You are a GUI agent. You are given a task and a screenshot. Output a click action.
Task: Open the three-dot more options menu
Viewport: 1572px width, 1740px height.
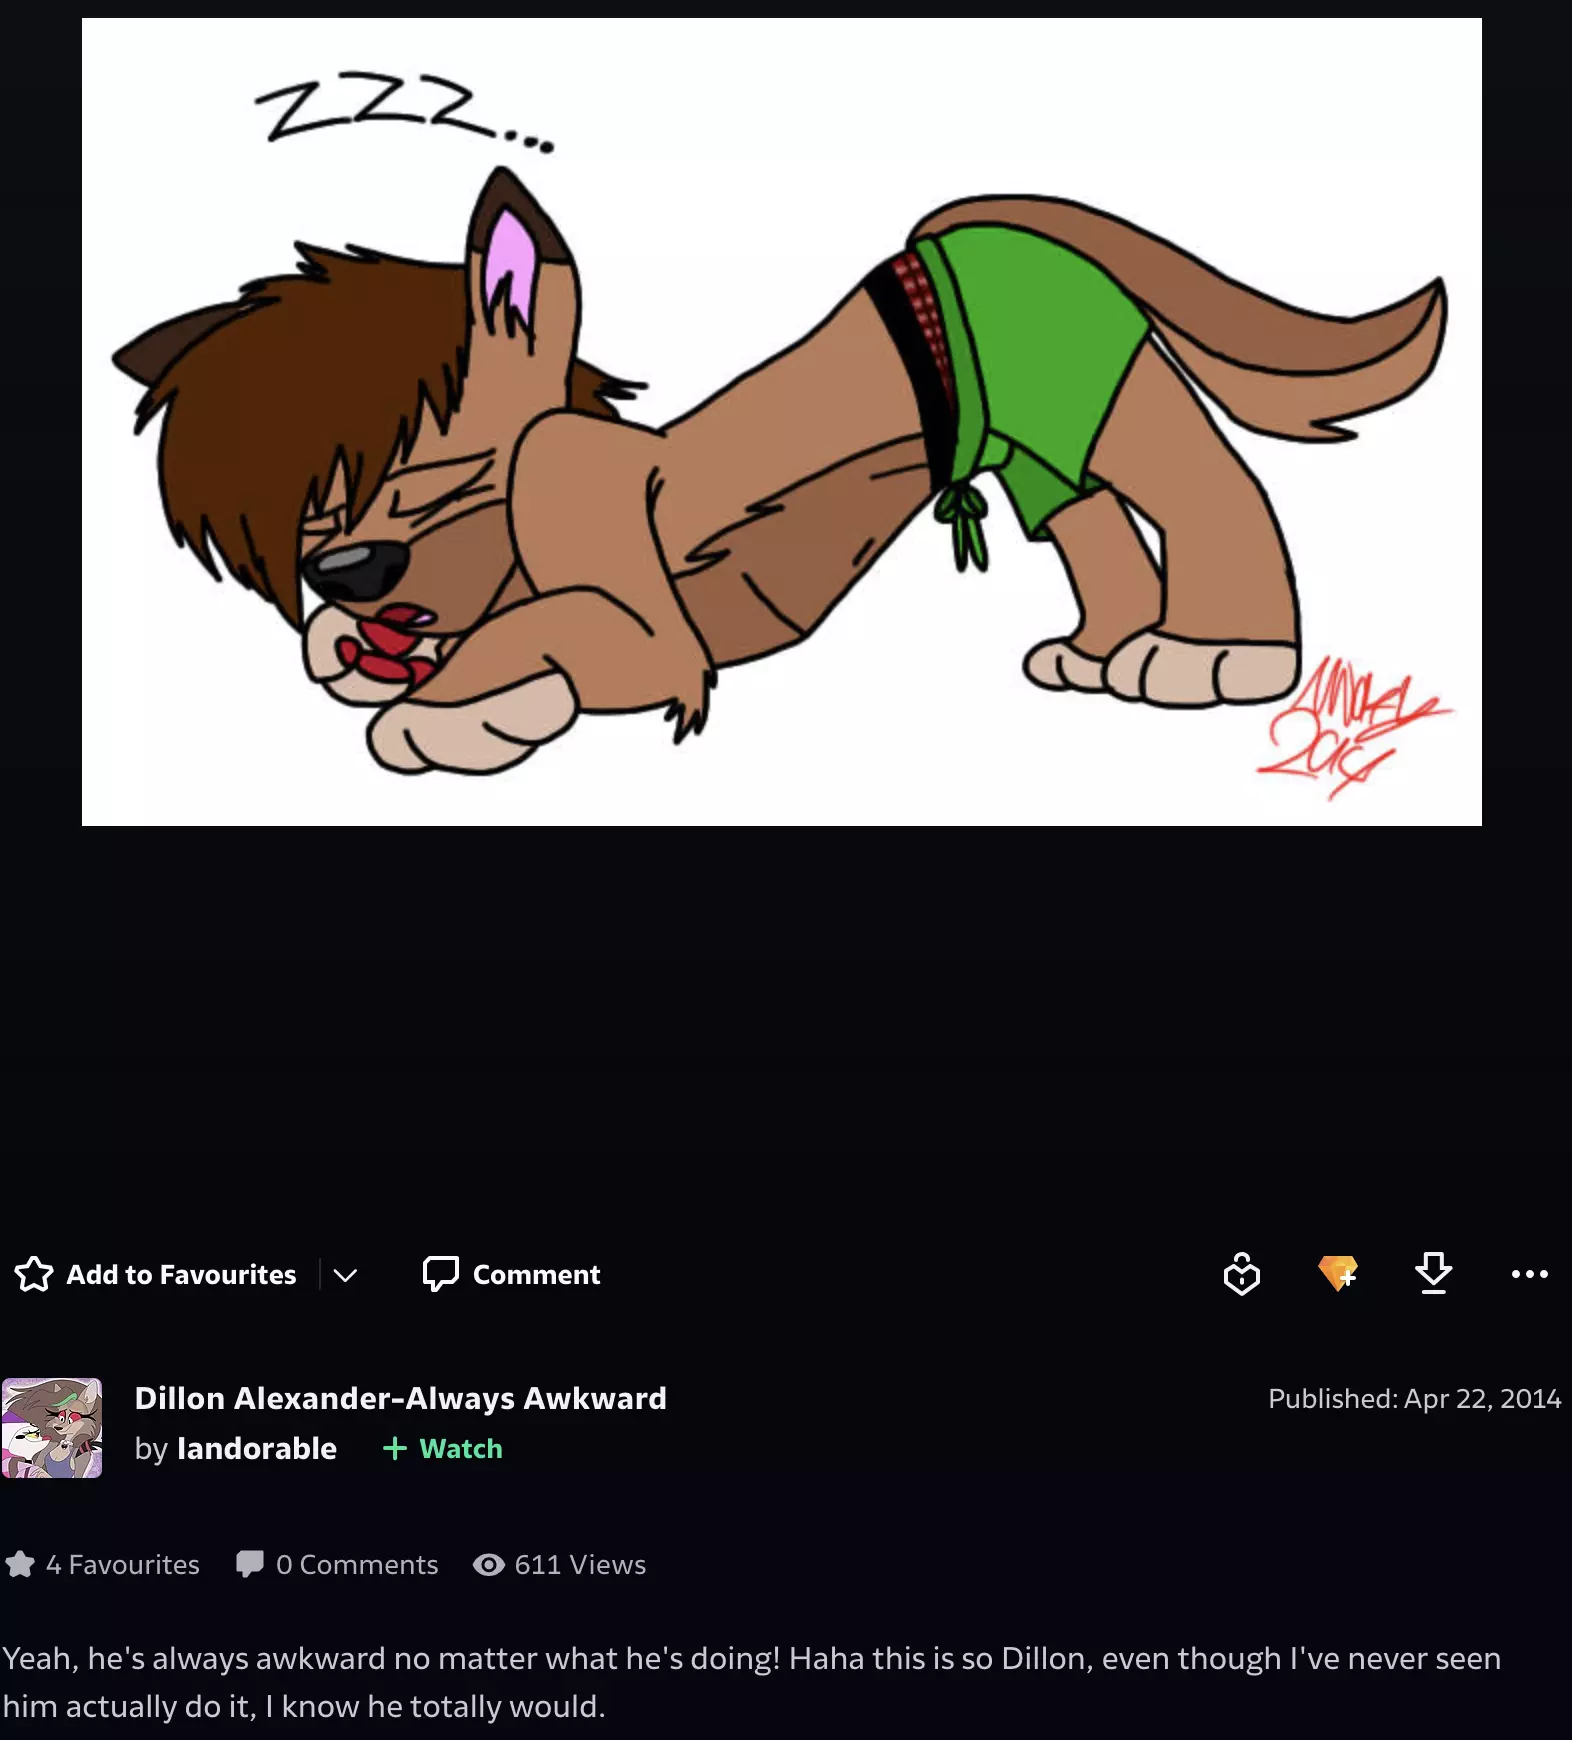pos(1530,1274)
